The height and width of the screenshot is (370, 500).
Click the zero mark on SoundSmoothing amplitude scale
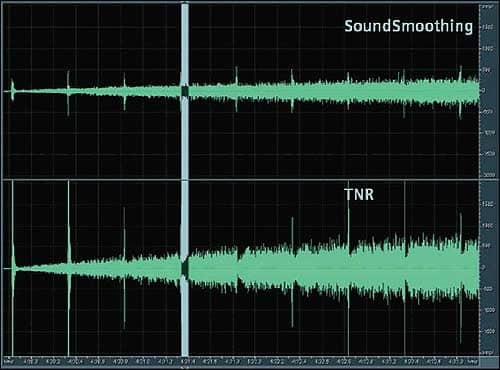click(x=484, y=91)
